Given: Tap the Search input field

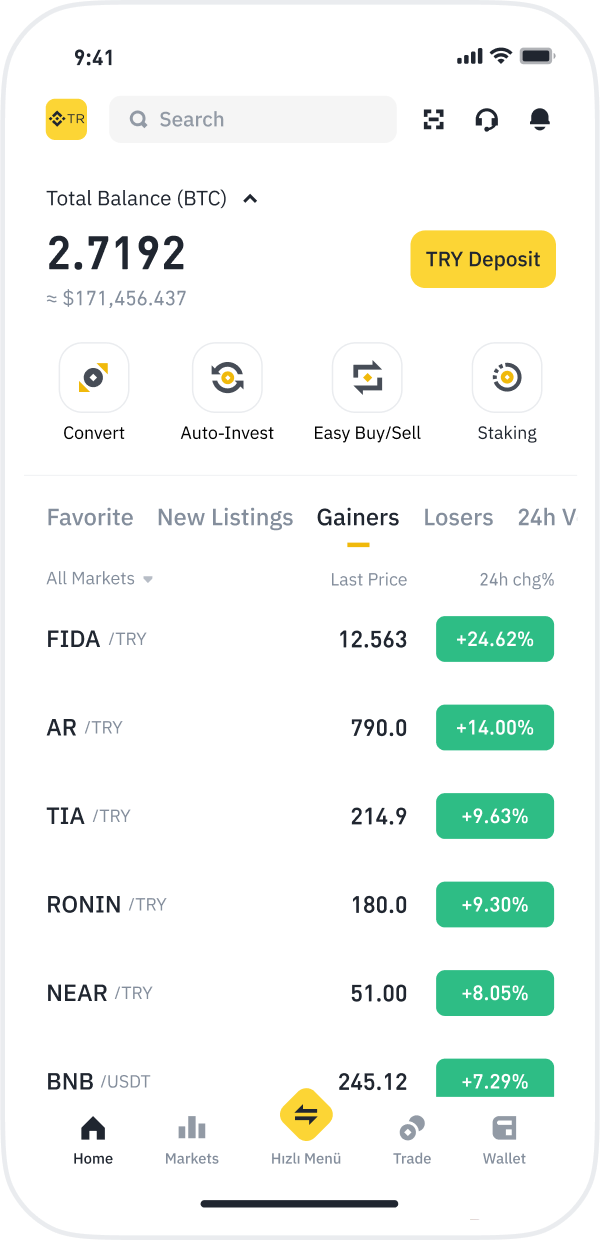Looking at the screenshot, I should [x=252, y=119].
